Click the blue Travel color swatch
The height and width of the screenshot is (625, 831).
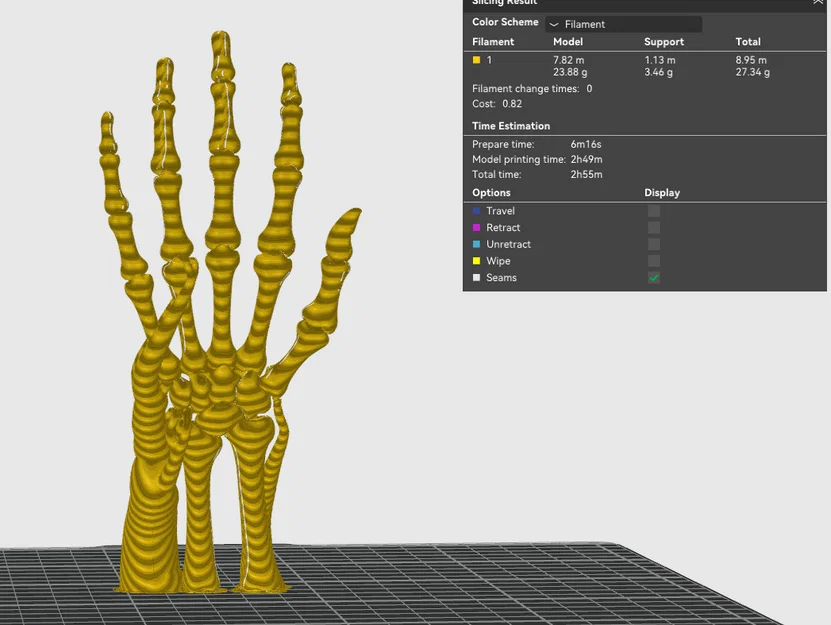[476, 211]
